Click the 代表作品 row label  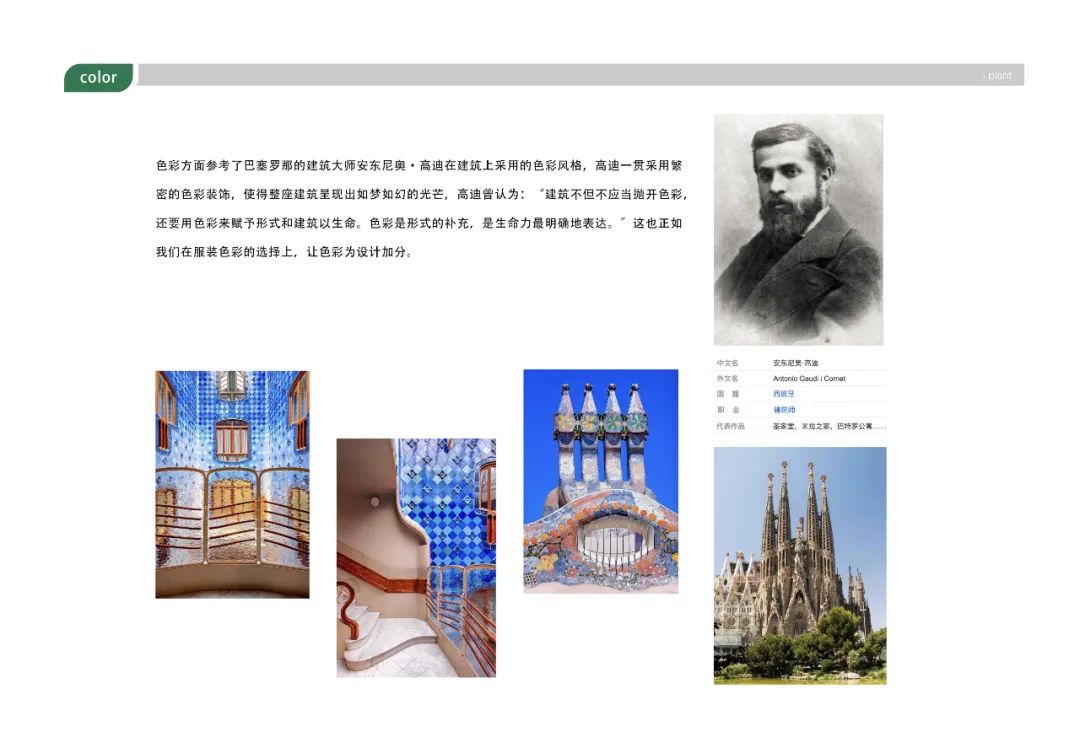(730, 426)
